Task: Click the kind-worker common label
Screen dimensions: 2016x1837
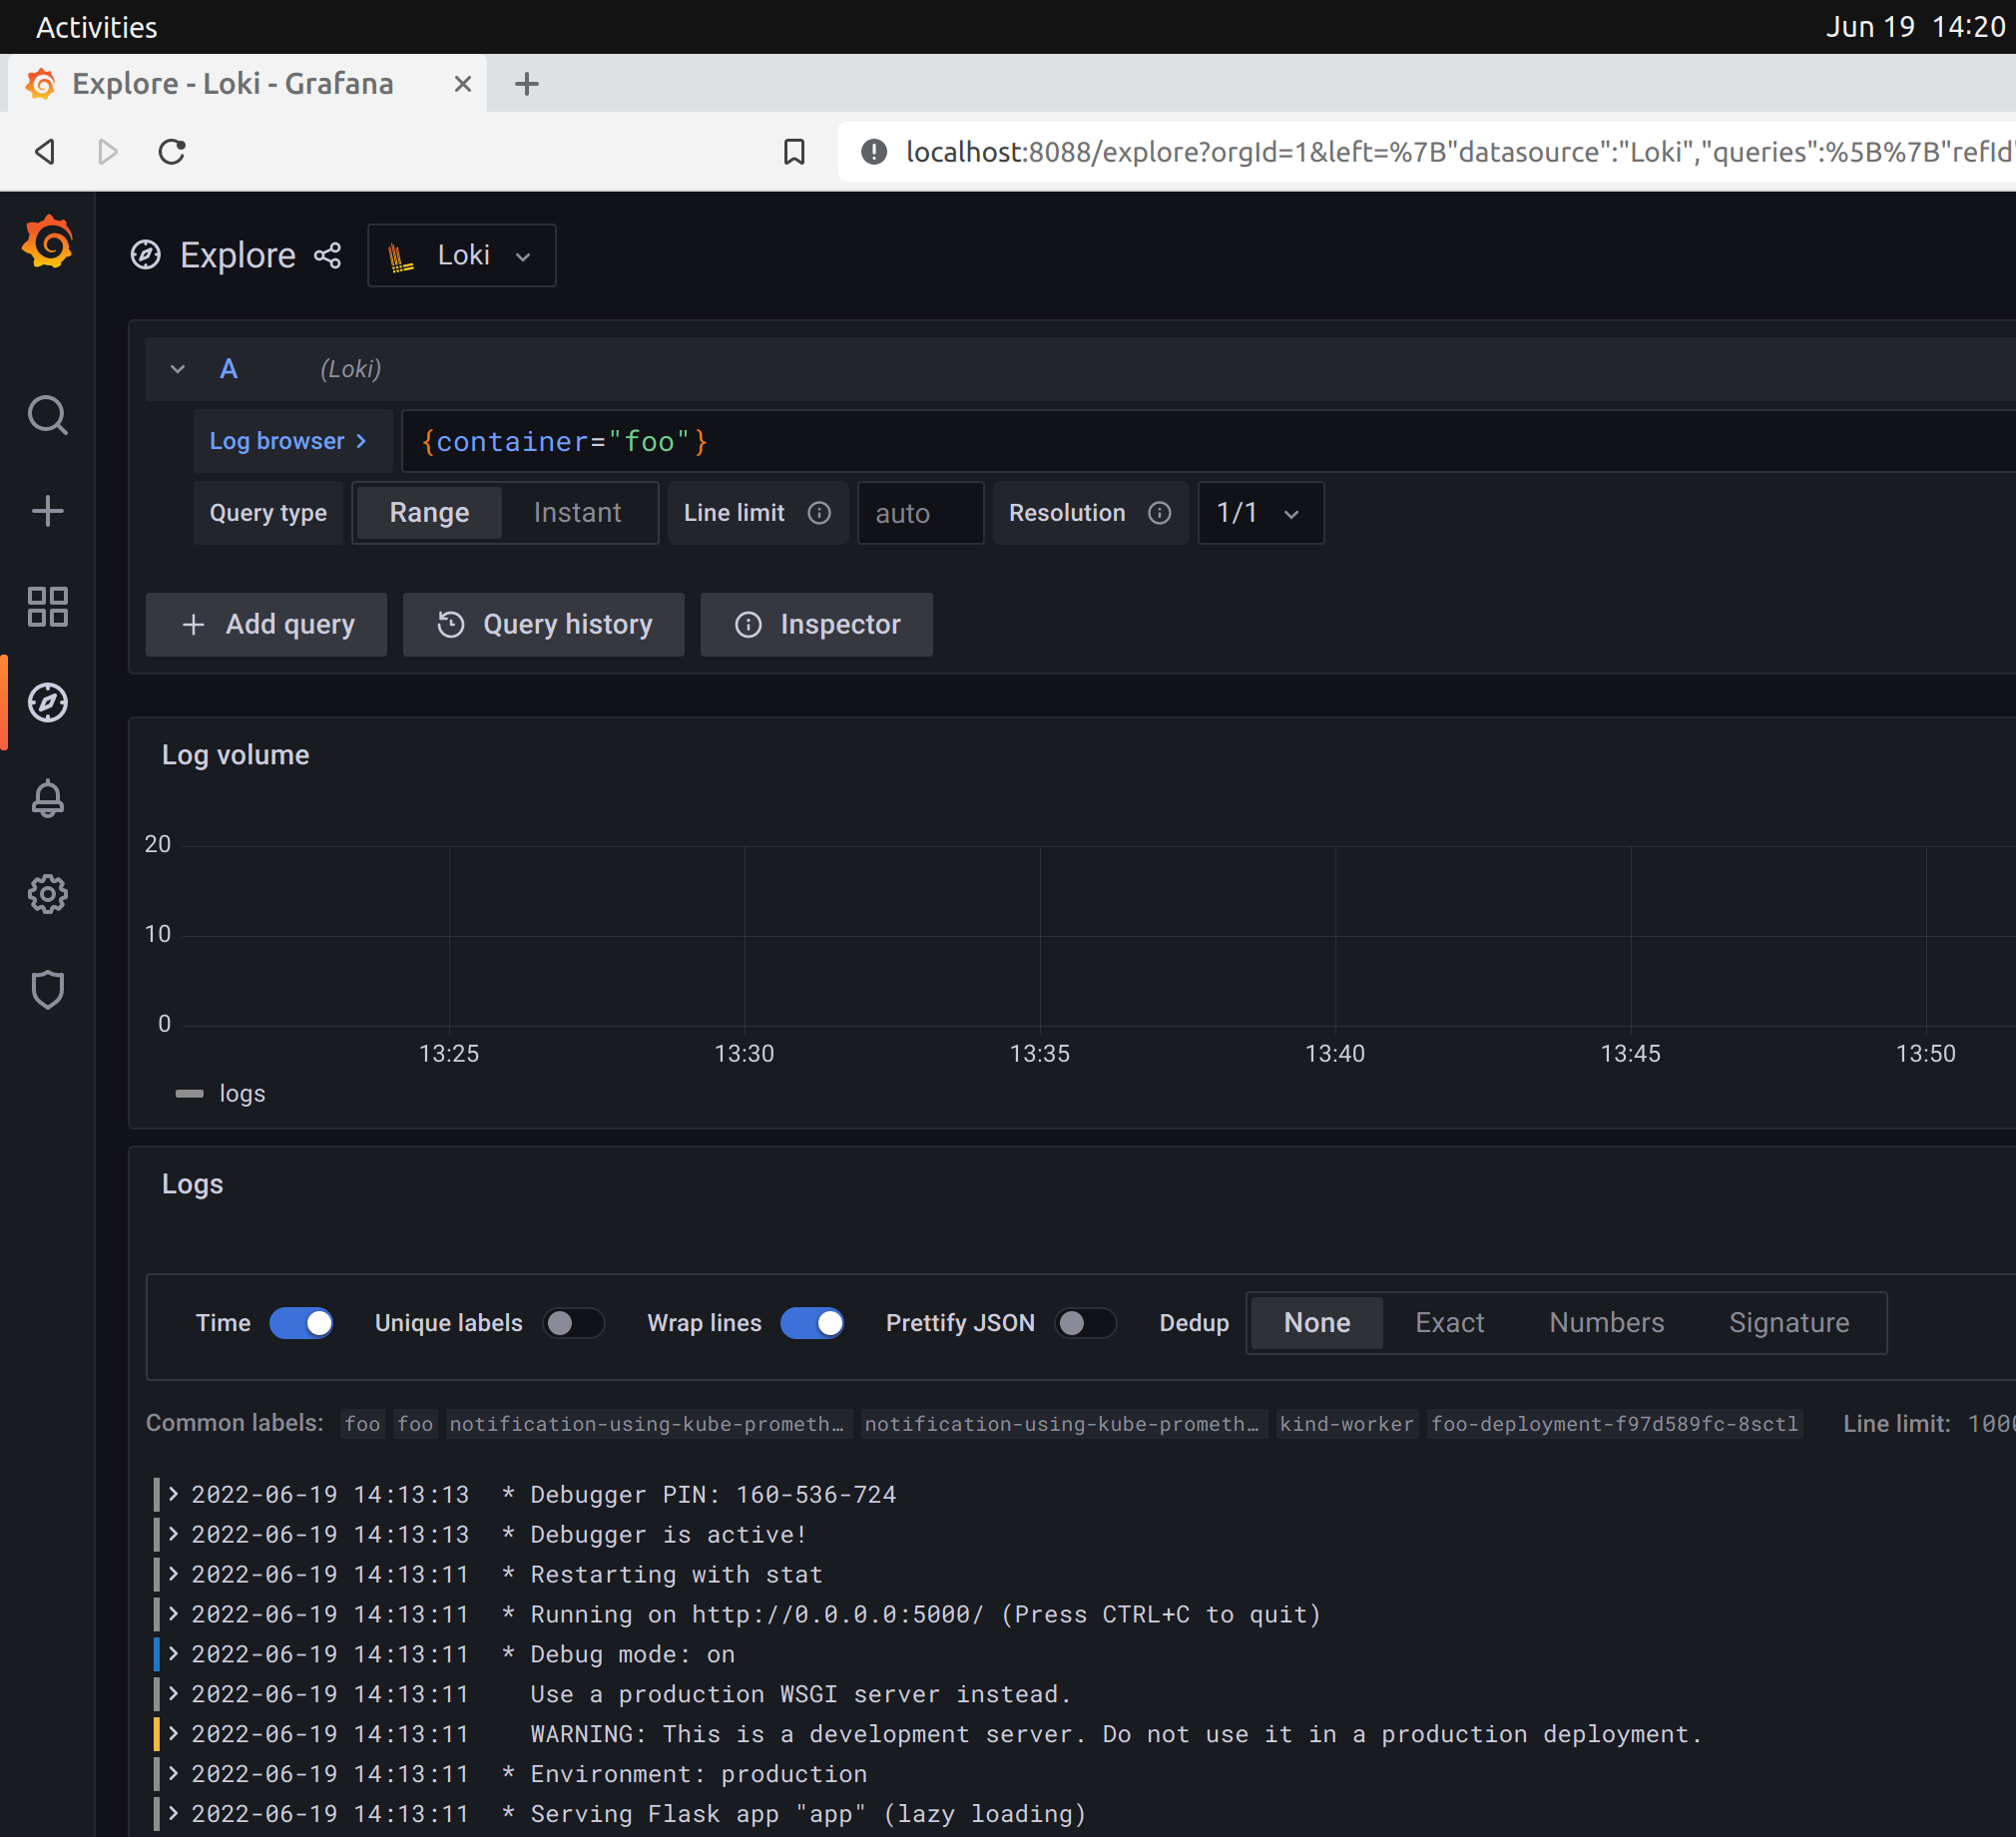Action: (x=1346, y=1424)
